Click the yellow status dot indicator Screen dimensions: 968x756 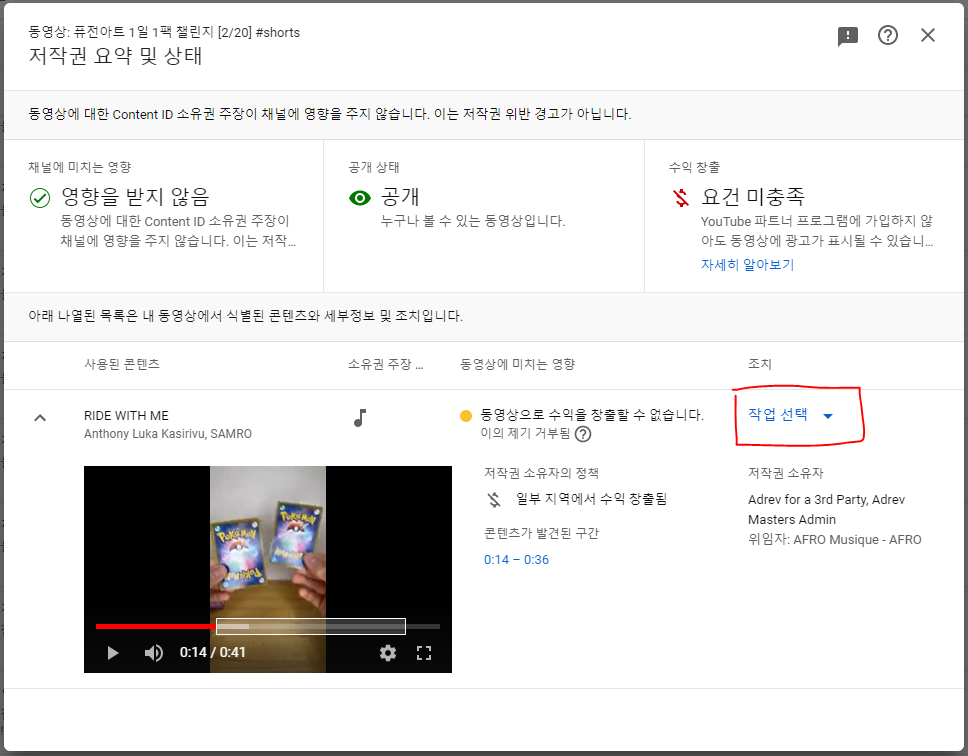point(466,415)
